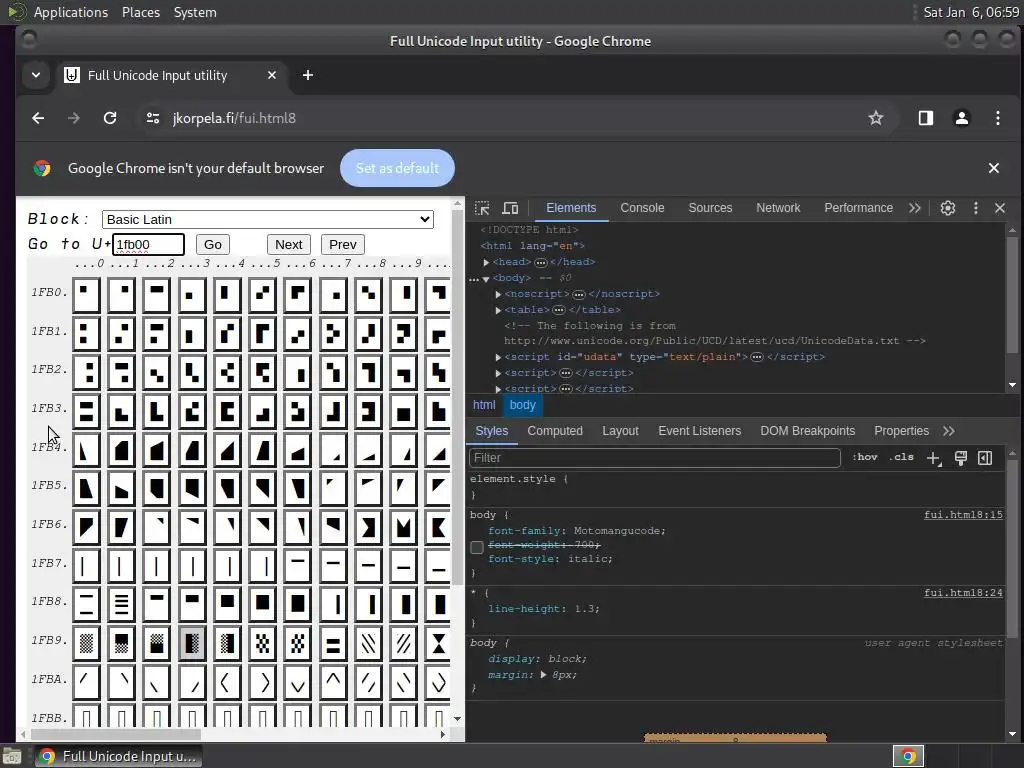1024x768 pixels.
Task: Bookmark this page with the star icon
Action: [x=876, y=118]
